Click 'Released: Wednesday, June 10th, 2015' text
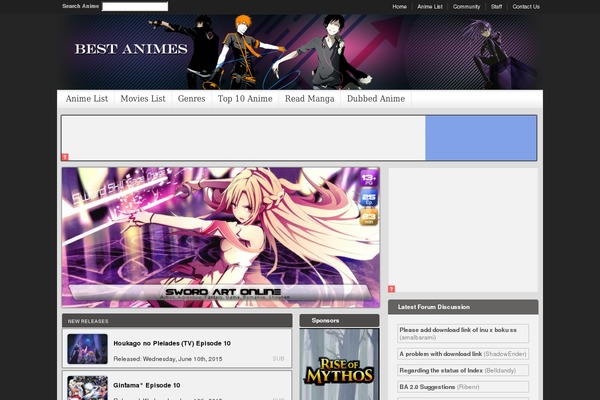The height and width of the screenshot is (400, 600). [x=168, y=359]
